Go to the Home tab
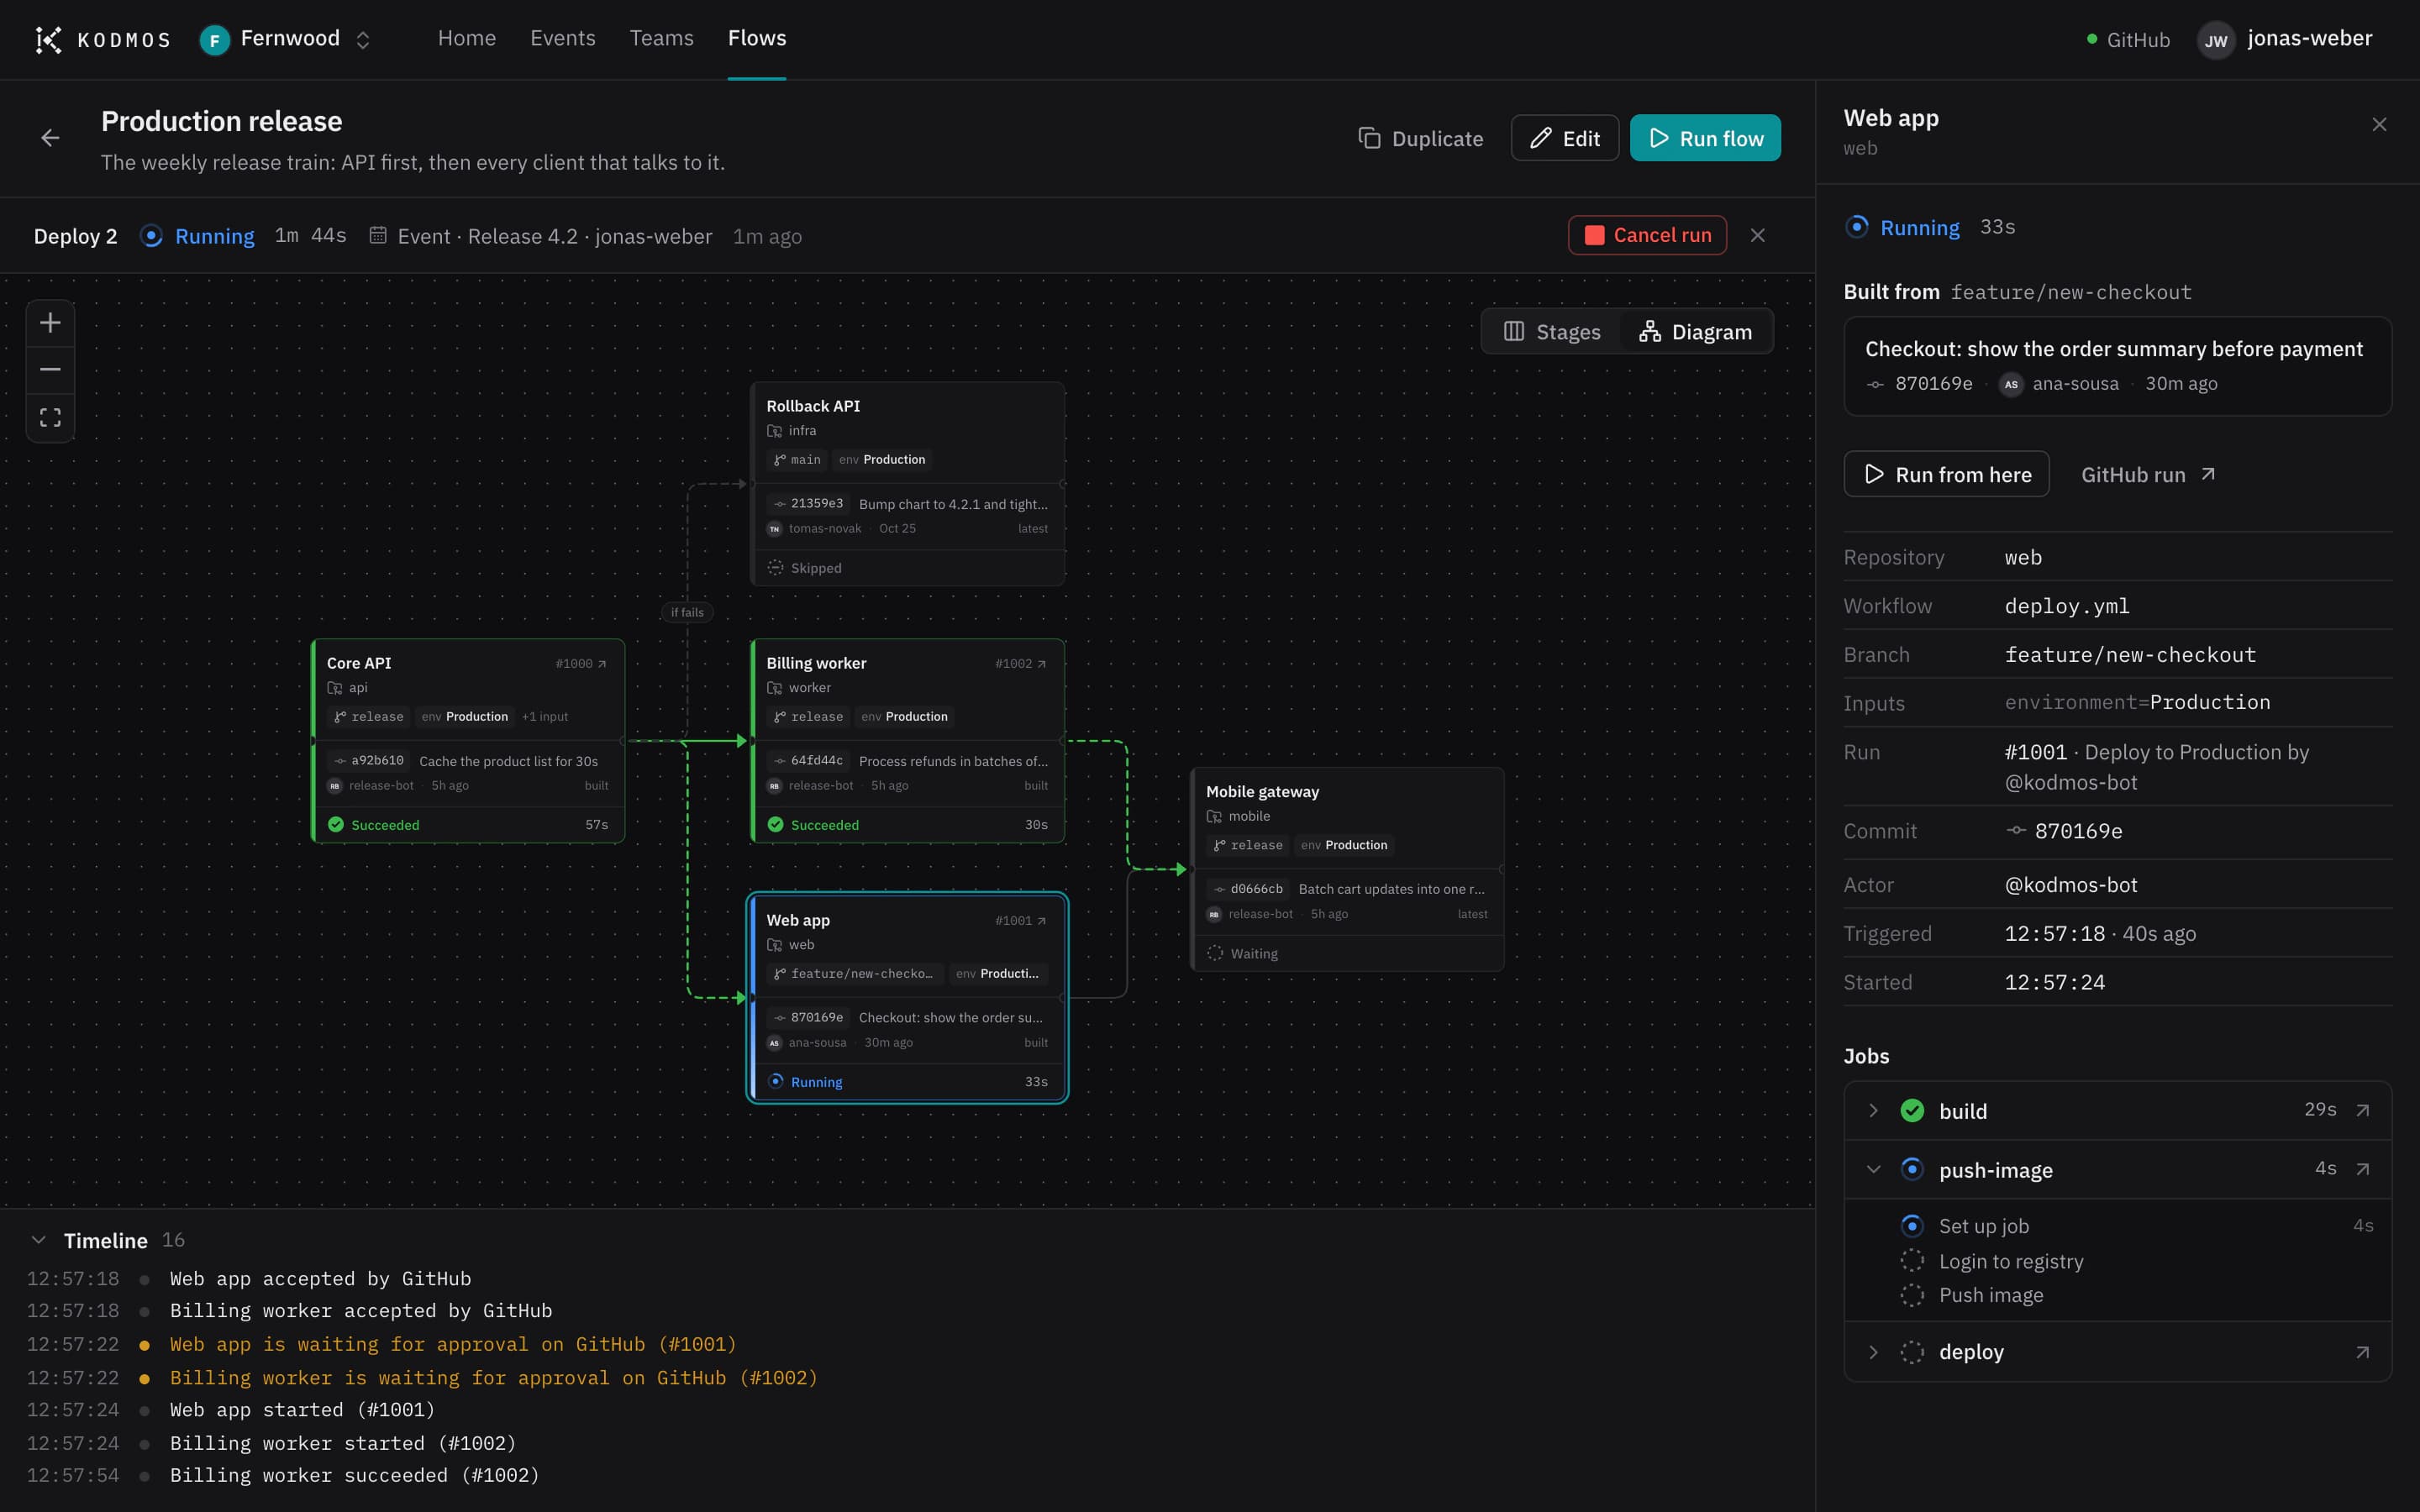The height and width of the screenshot is (1512, 2420). coord(467,38)
